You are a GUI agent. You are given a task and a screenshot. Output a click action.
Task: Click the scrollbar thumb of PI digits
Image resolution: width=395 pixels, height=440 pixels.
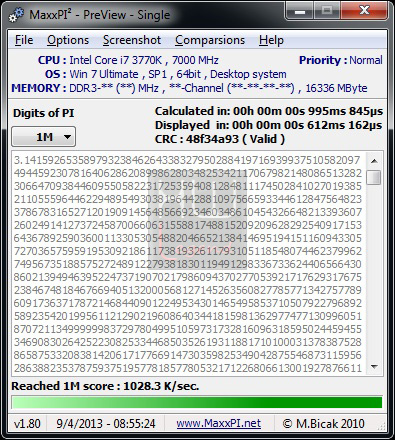pos(374,177)
